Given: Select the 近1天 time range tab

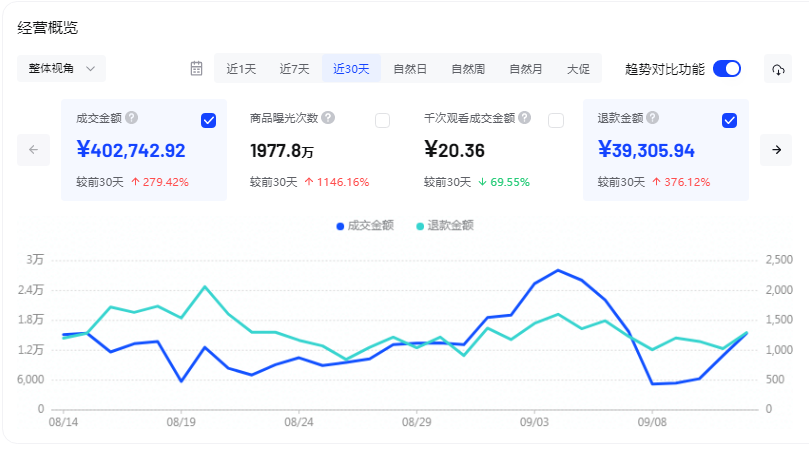Looking at the screenshot, I should [241, 69].
